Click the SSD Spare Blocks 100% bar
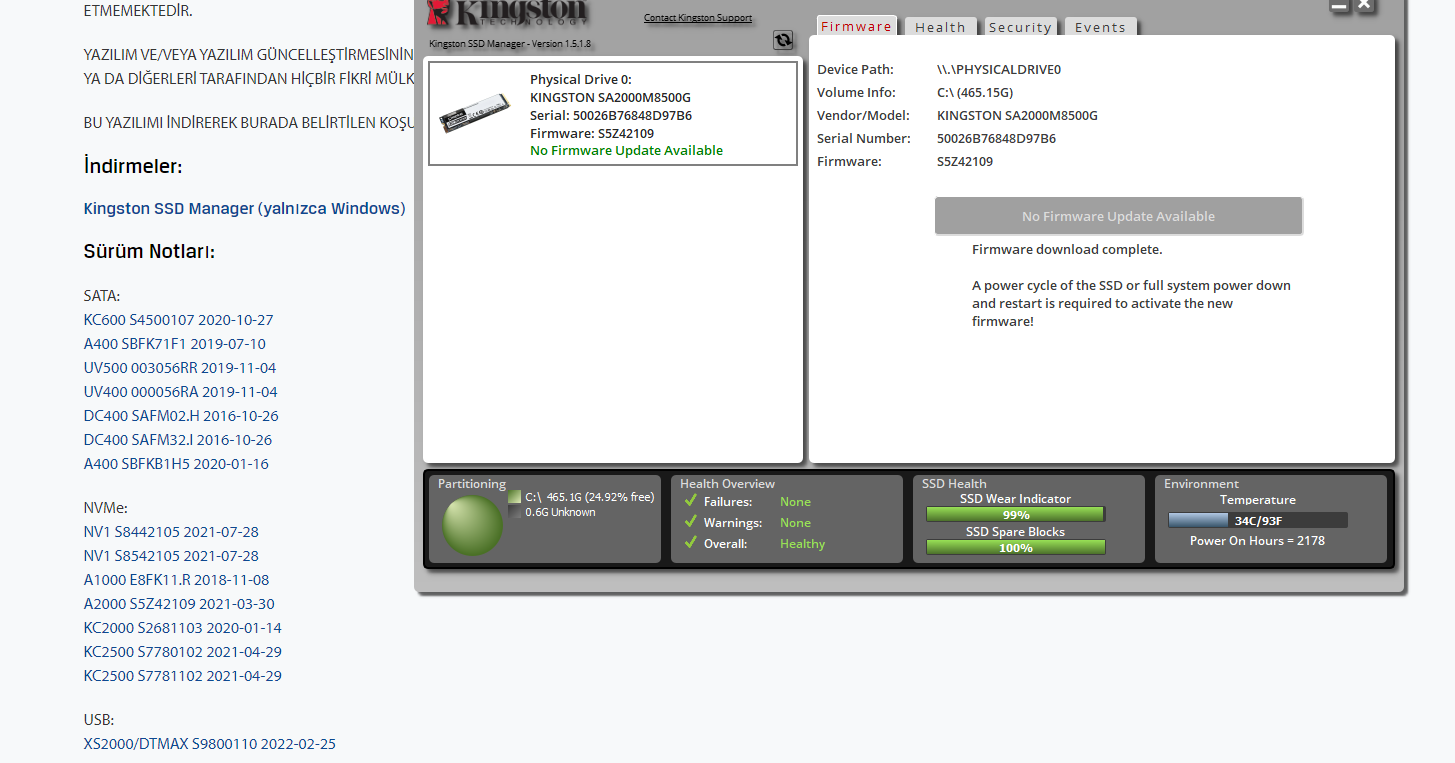 tap(1015, 547)
